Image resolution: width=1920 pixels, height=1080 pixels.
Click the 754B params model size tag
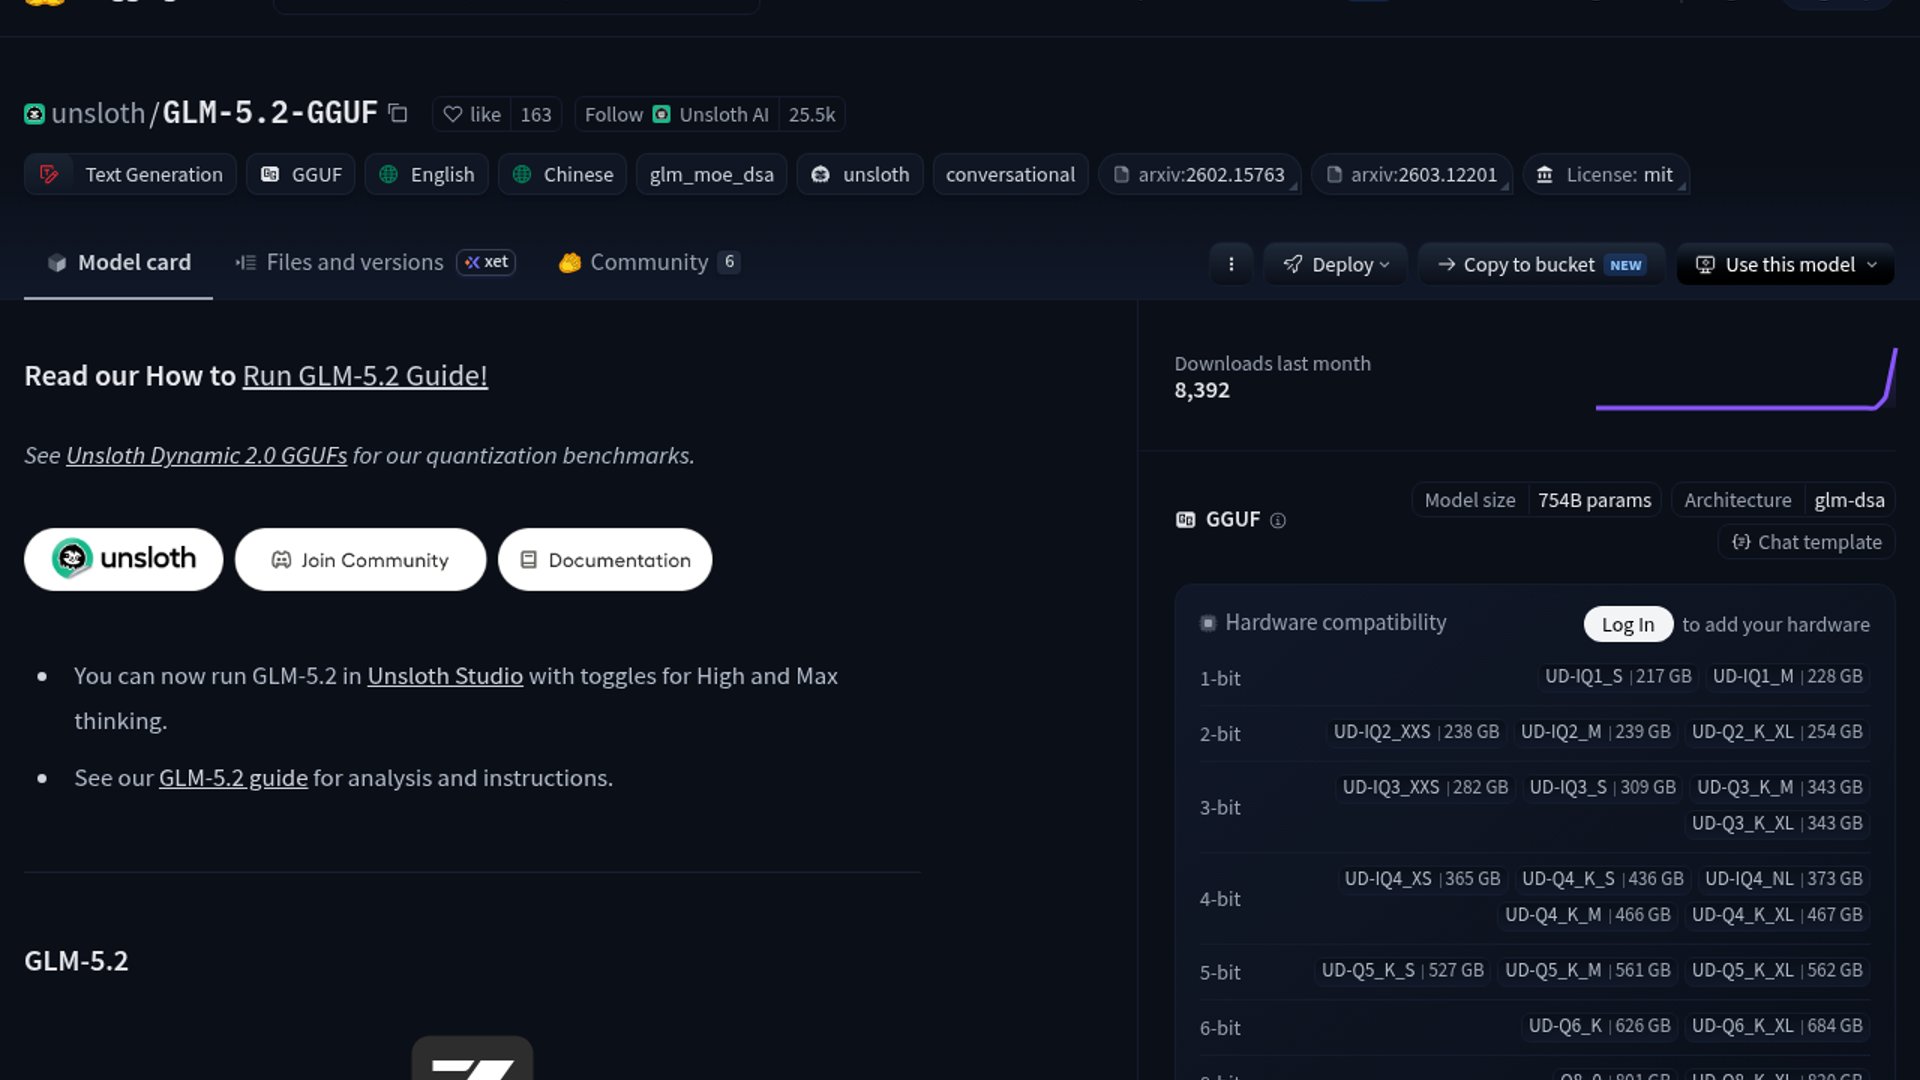coord(1537,500)
